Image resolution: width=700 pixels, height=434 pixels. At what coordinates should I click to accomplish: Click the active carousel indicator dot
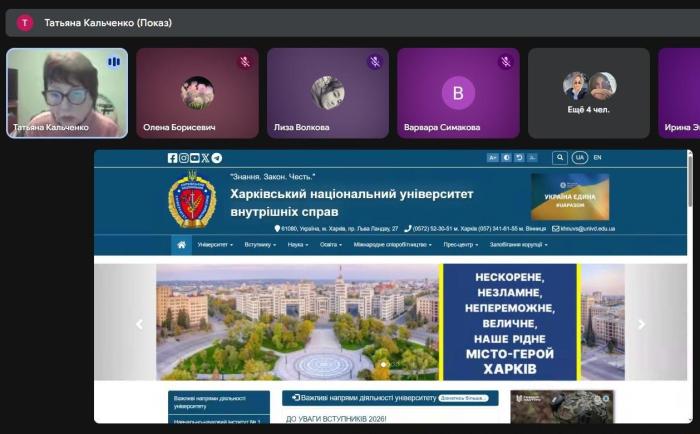[383, 365]
